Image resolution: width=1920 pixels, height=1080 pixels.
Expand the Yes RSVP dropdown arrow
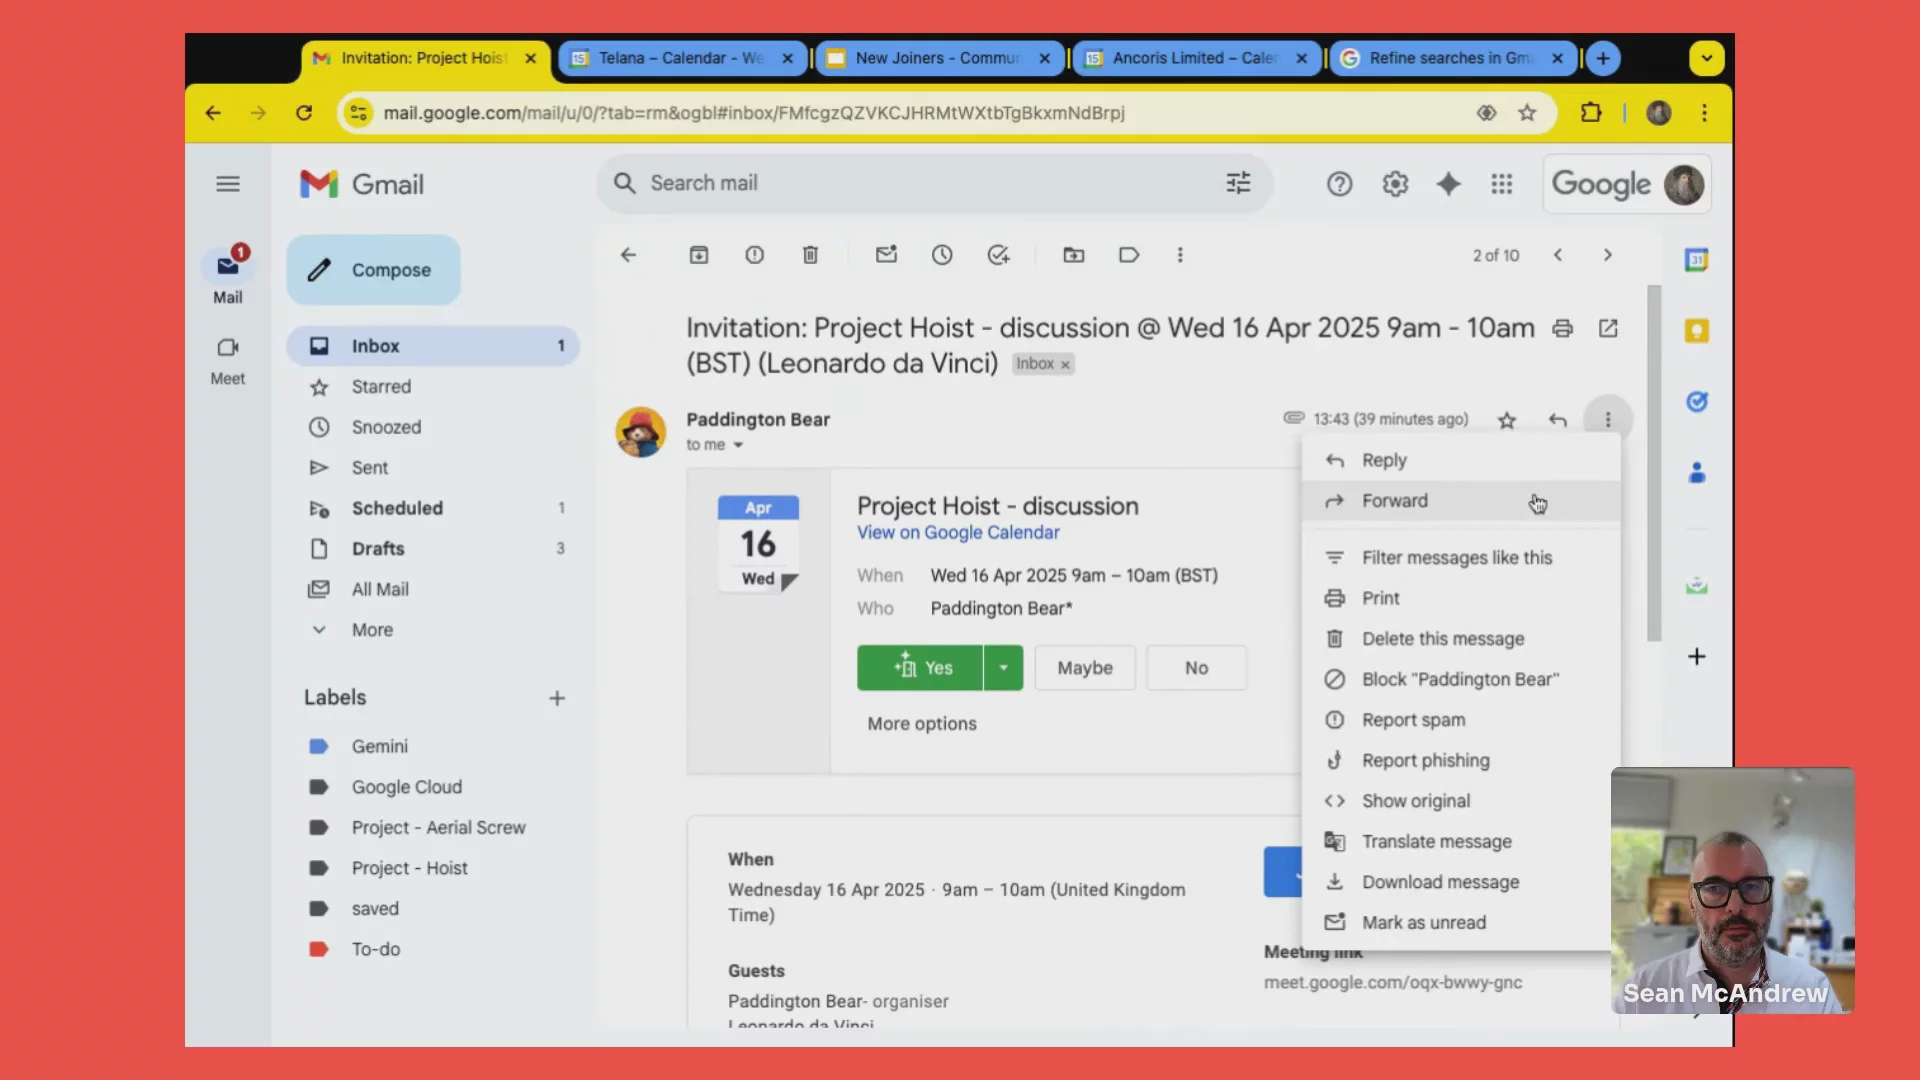point(1003,668)
